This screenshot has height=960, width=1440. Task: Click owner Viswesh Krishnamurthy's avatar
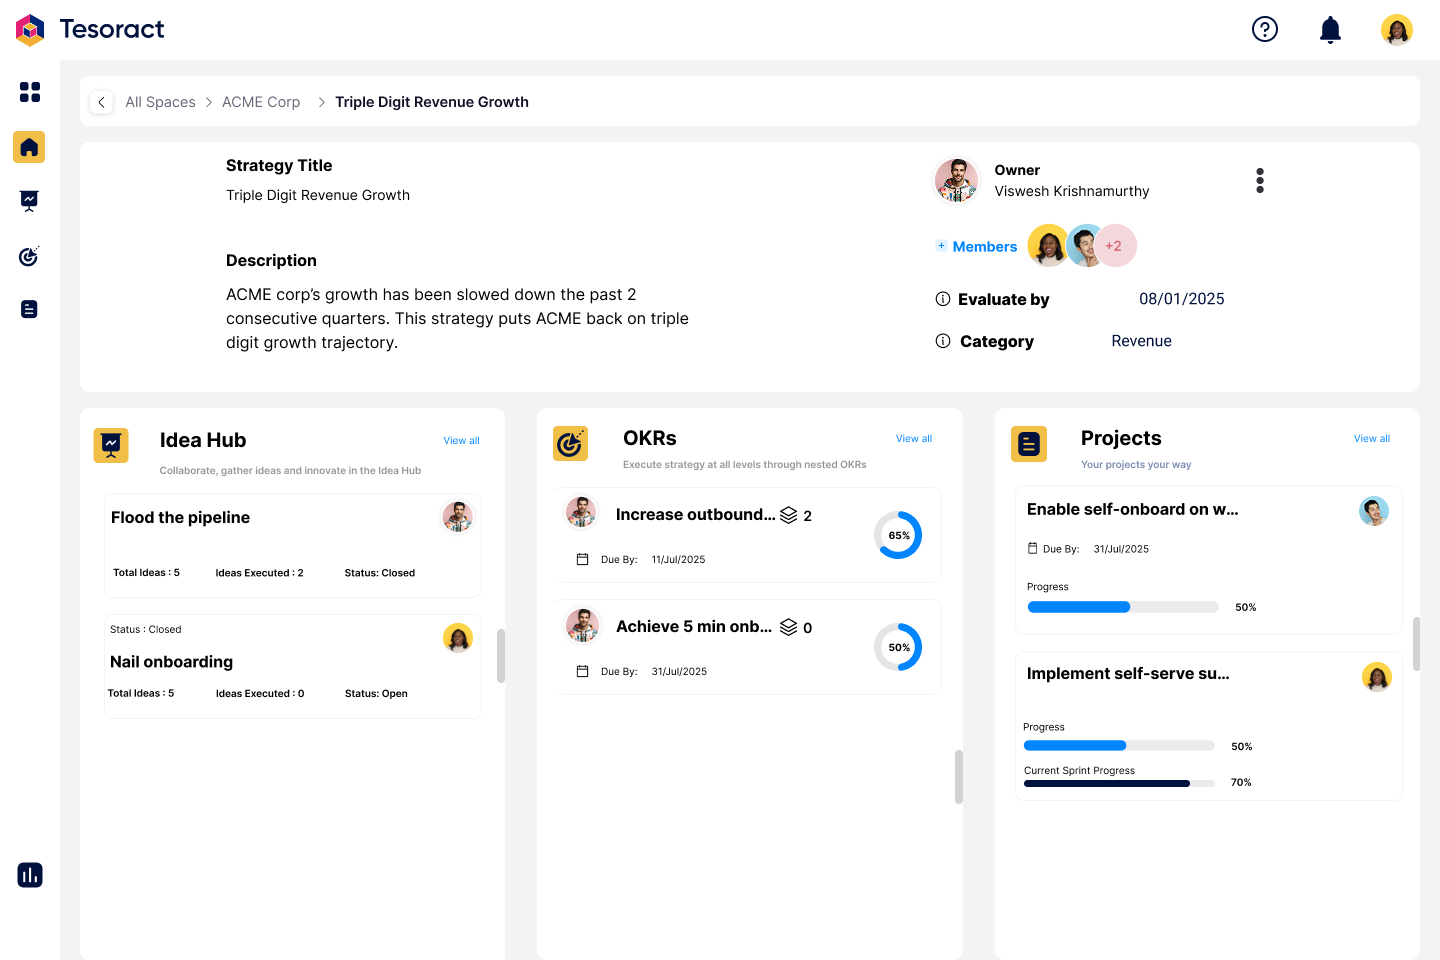click(957, 181)
